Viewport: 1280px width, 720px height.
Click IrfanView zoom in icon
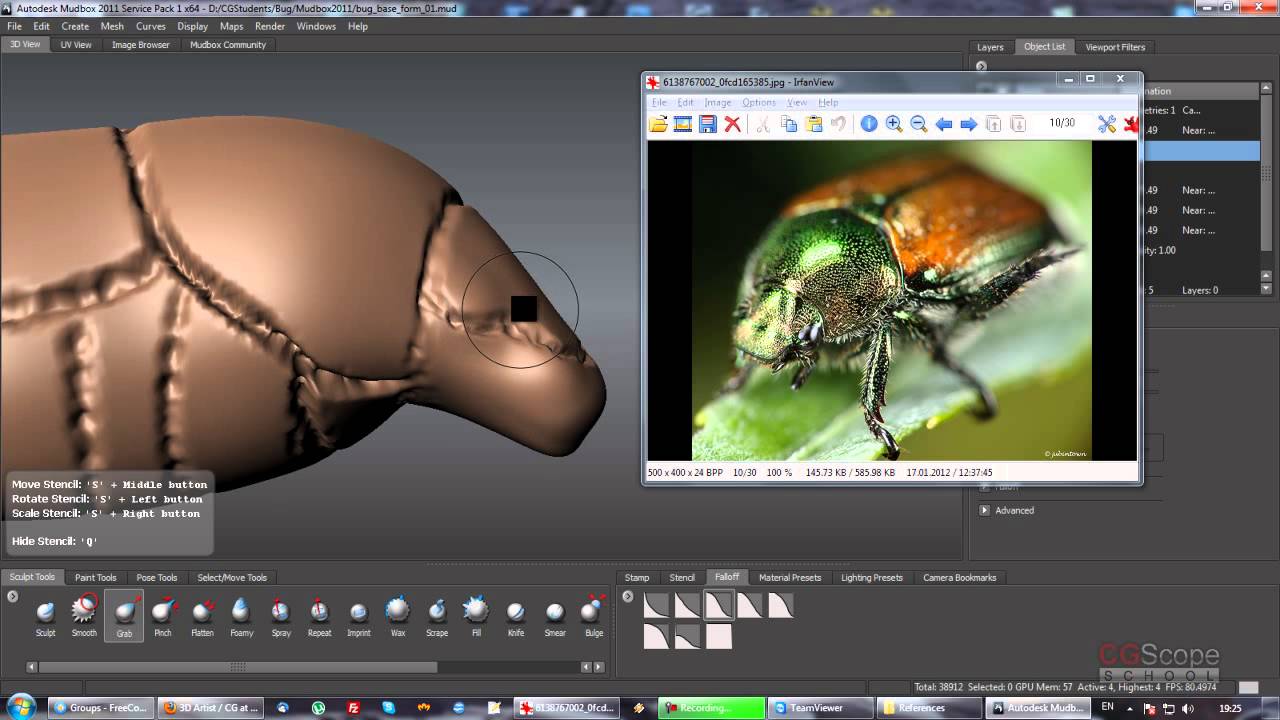point(894,124)
